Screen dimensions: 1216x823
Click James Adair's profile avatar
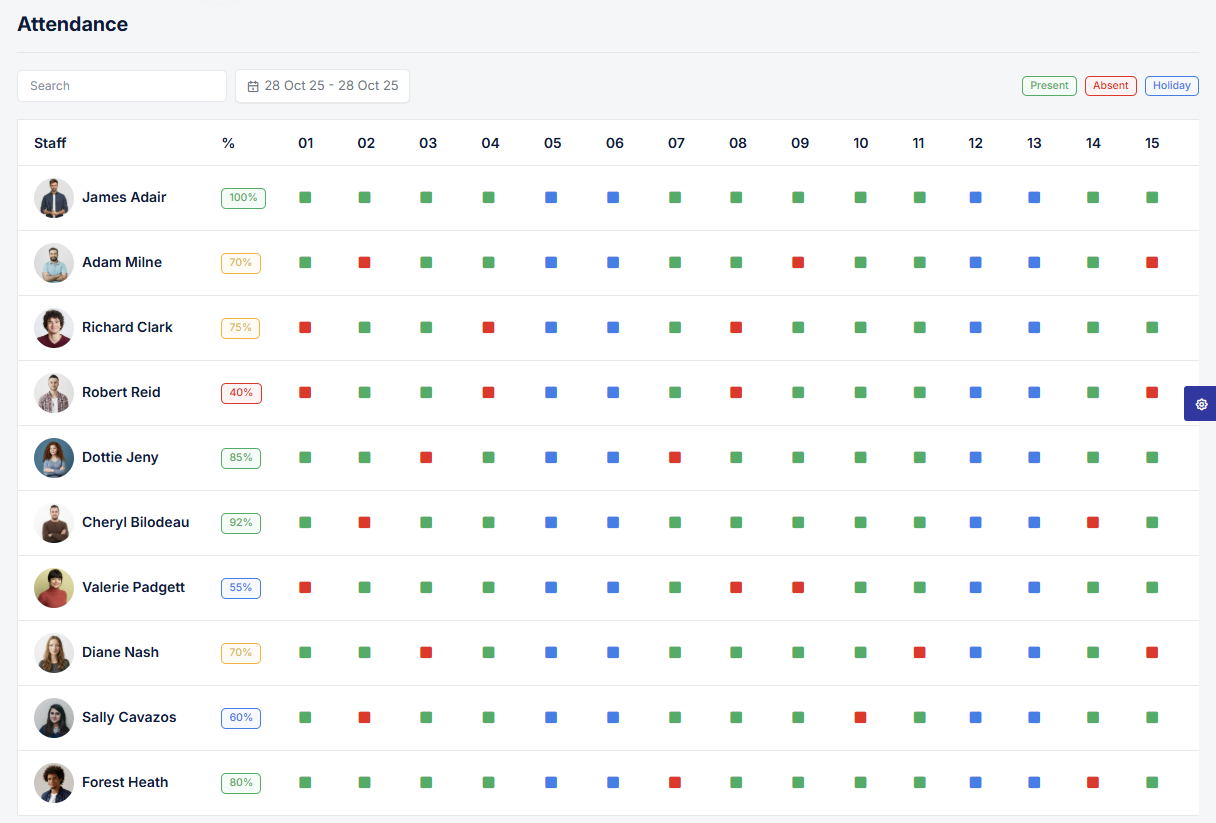tap(54, 198)
